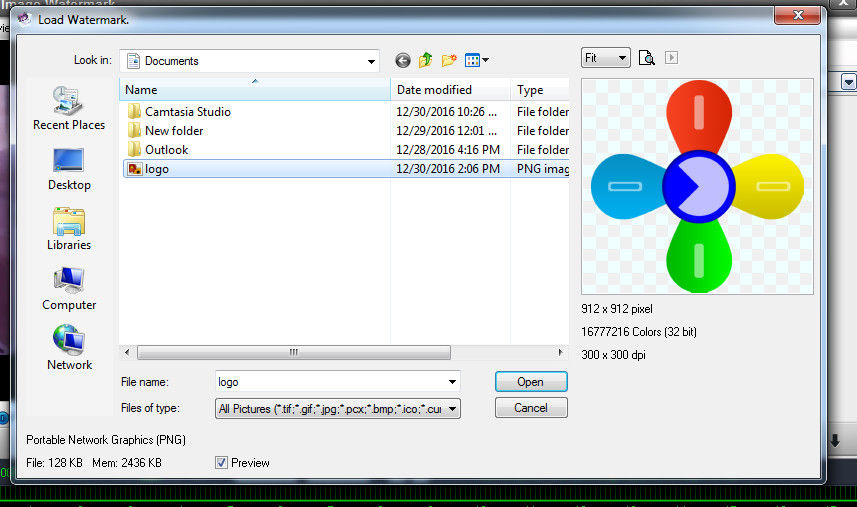Click the preview magnifier icon

647,58
